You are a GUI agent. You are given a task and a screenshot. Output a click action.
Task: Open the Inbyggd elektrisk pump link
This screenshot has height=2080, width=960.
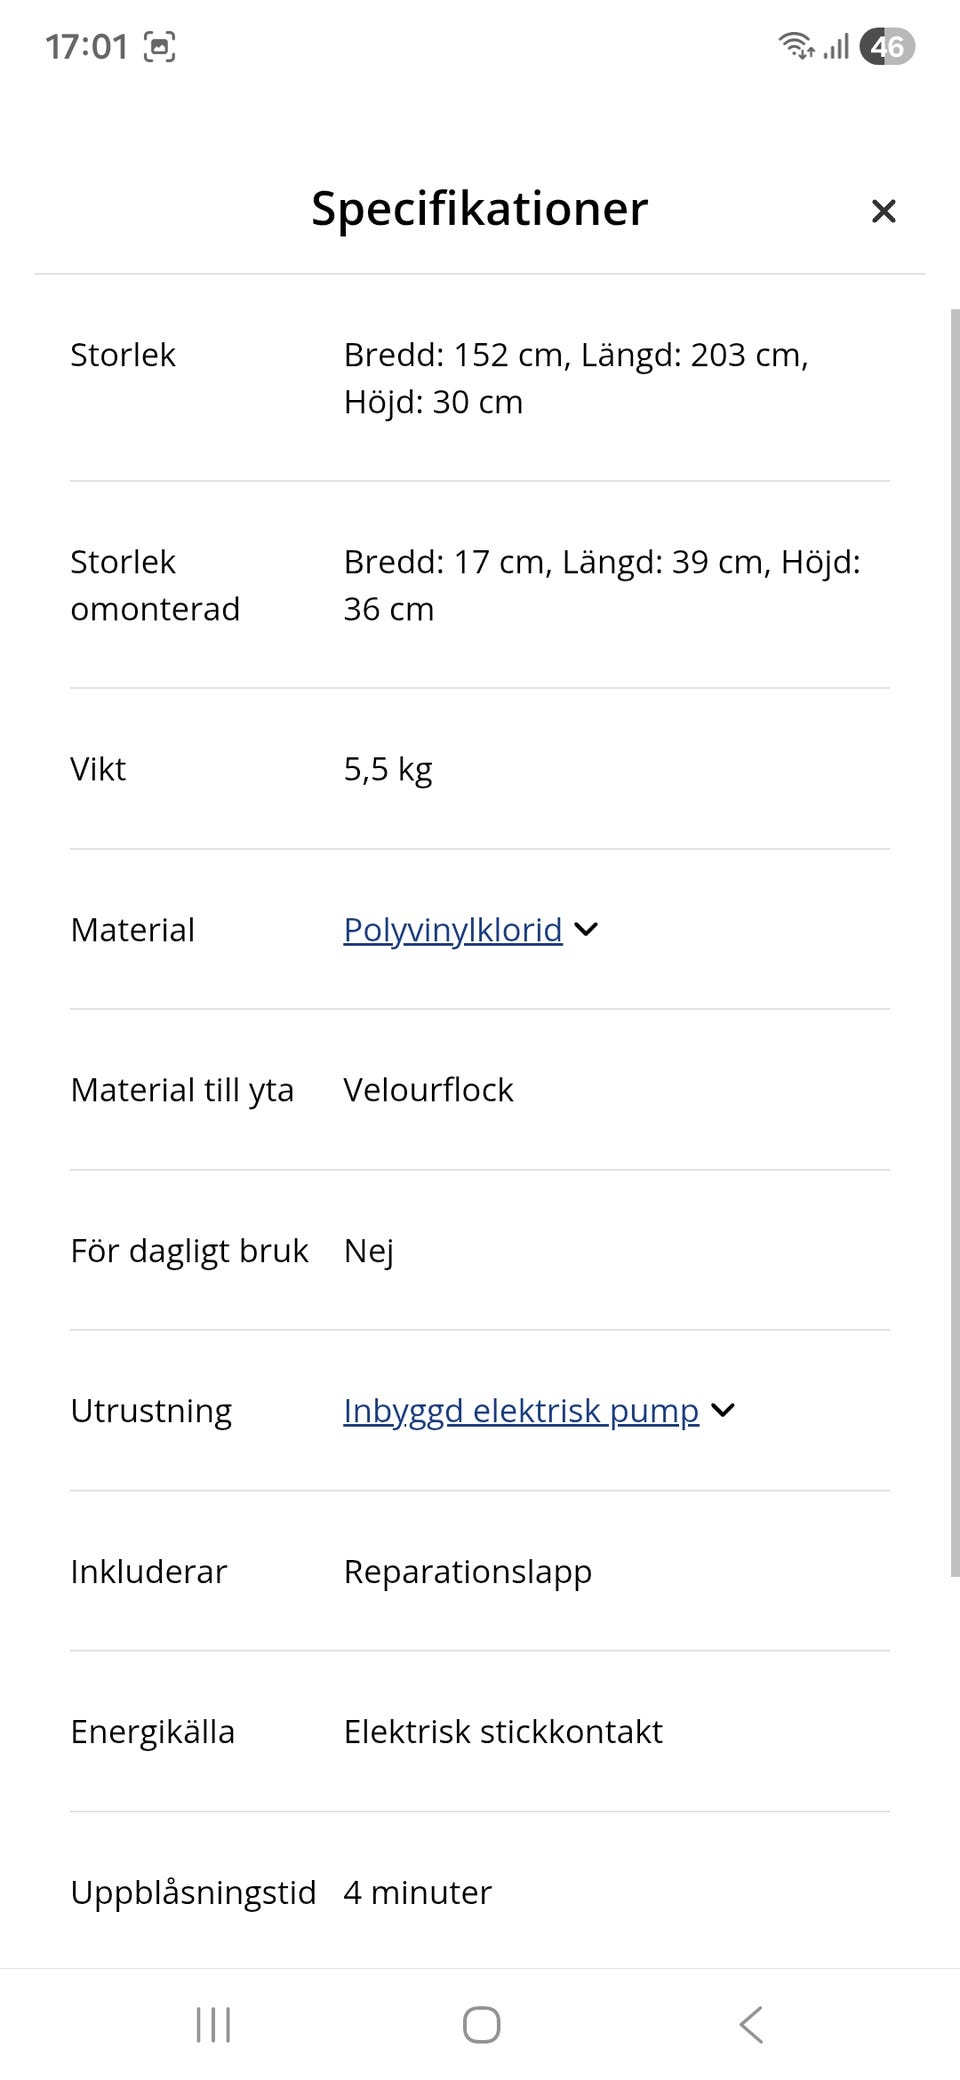coord(520,1411)
